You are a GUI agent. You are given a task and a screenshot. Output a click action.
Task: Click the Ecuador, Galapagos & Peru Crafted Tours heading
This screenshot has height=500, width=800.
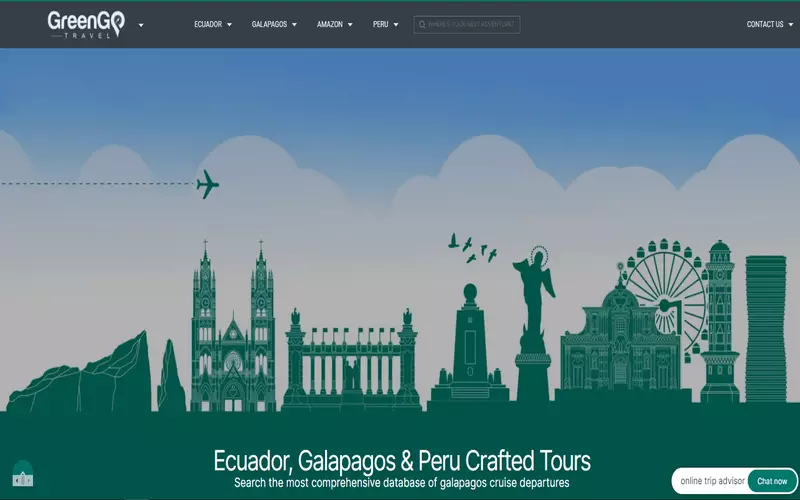click(x=402, y=461)
